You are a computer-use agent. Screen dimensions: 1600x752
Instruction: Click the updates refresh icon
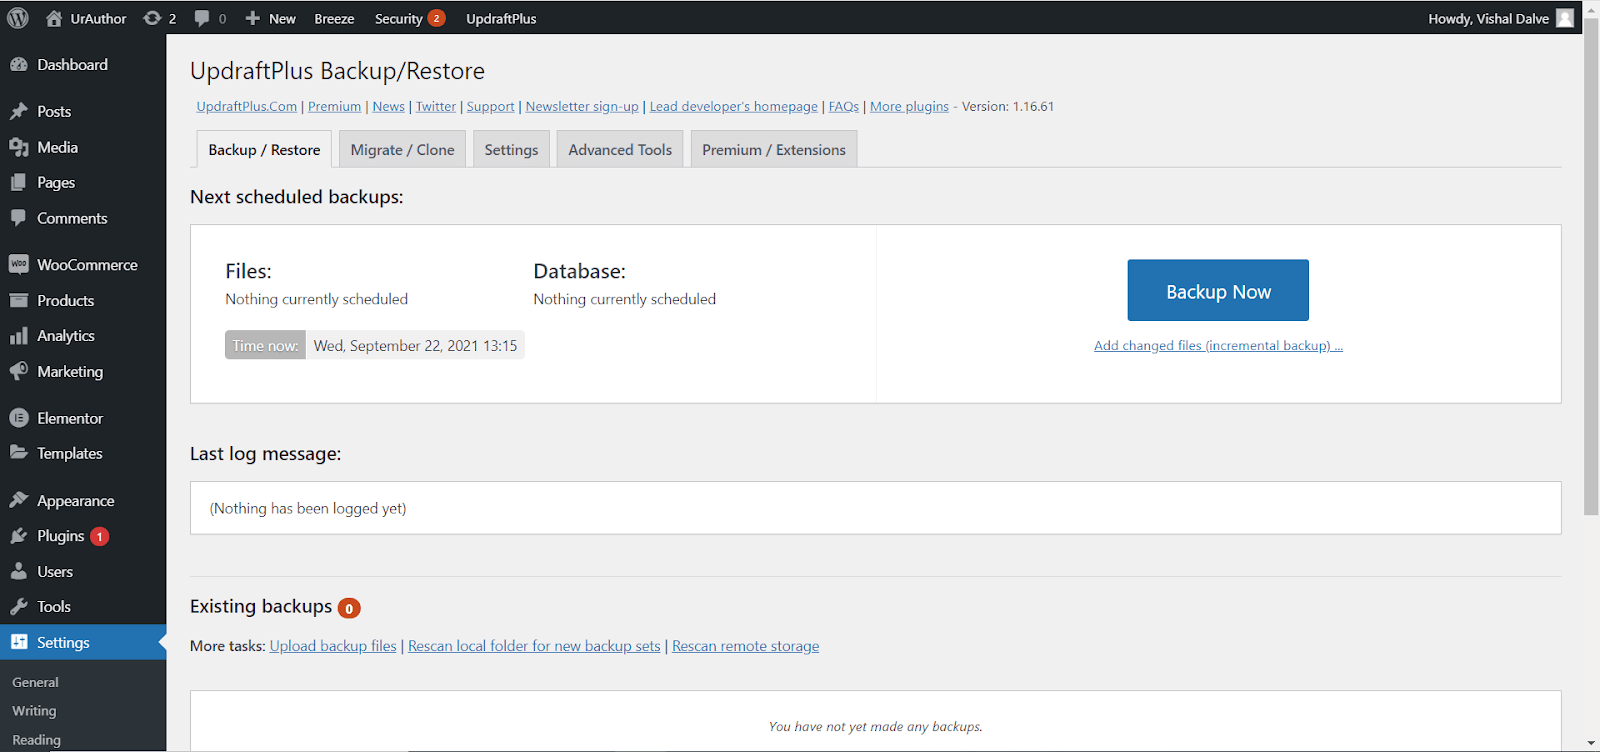[x=152, y=18]
